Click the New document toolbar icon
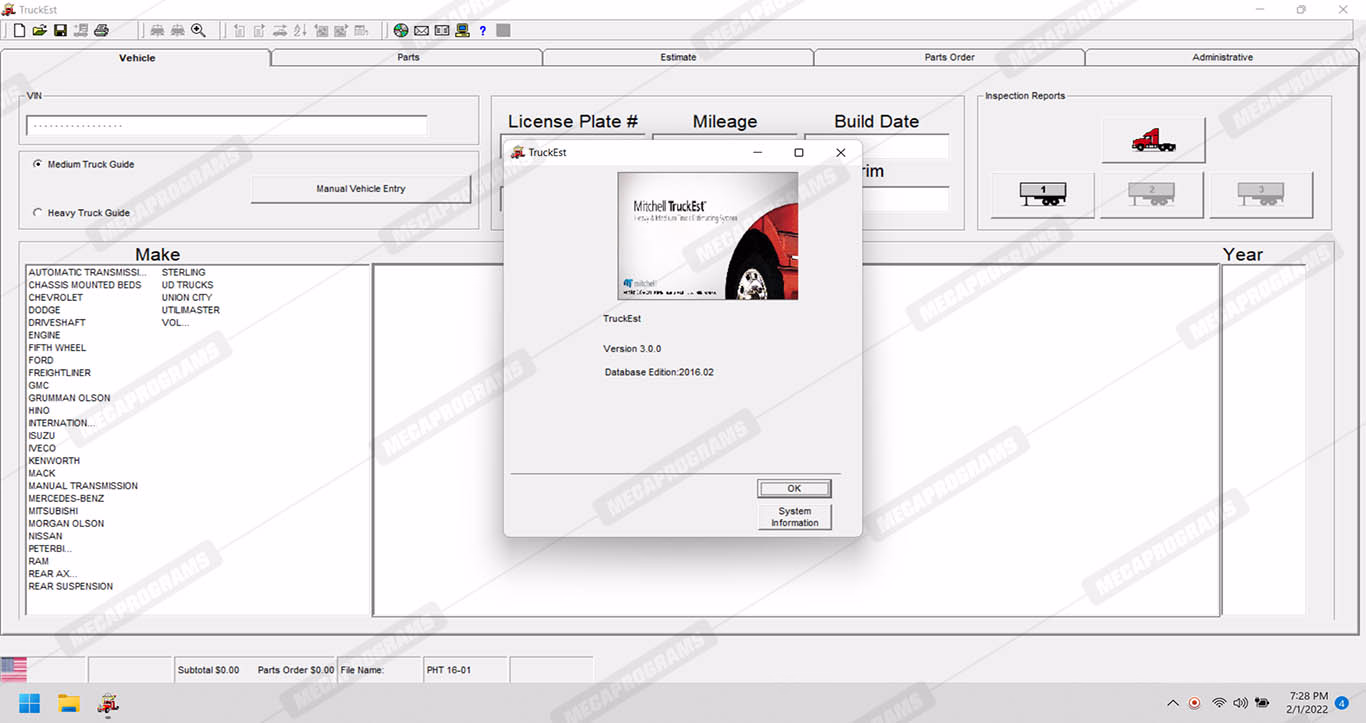 [19, 31]
